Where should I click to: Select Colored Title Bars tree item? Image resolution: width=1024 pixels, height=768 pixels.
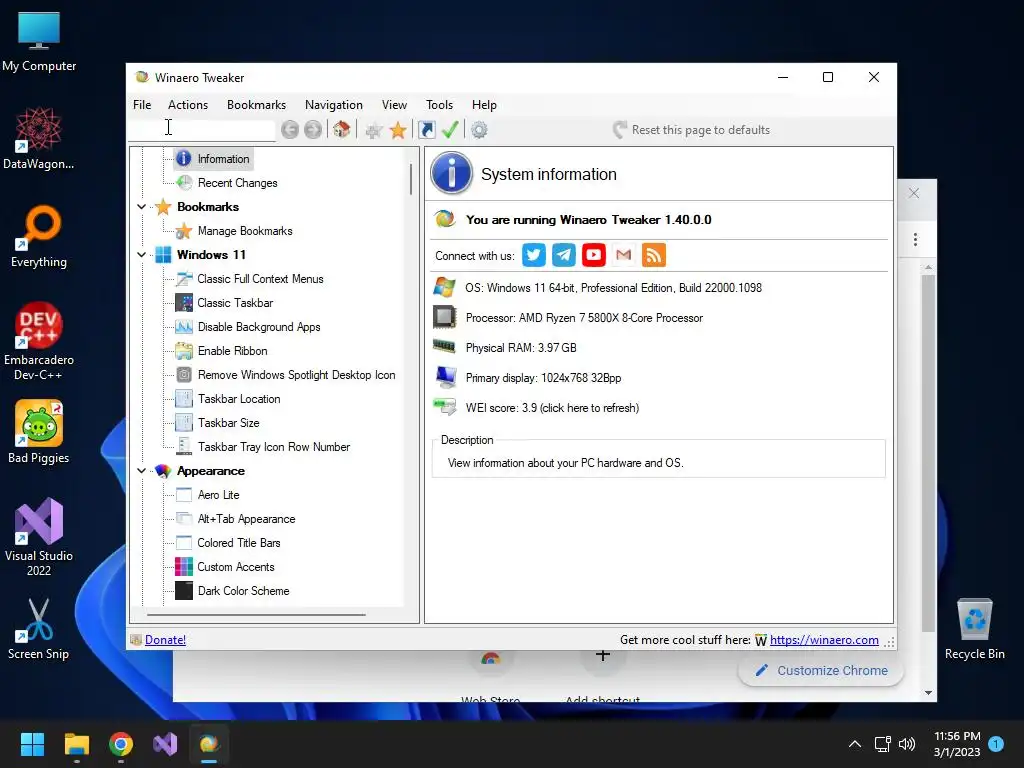(238, 543)
